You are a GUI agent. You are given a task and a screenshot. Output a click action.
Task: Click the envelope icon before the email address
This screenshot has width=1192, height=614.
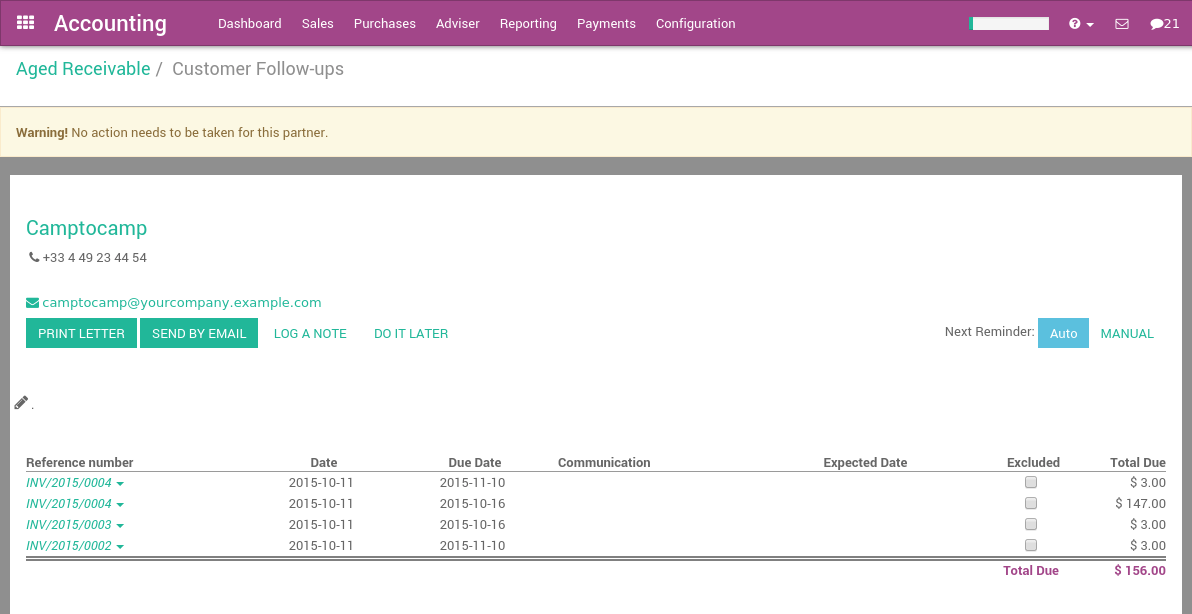(33, 302)
